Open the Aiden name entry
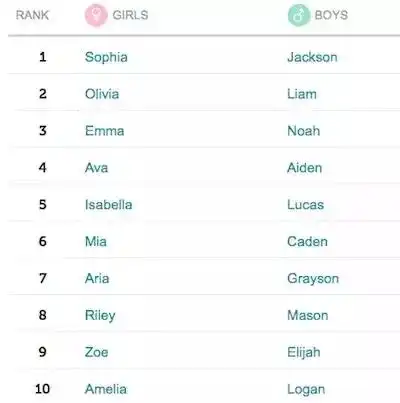The height and width of the screenshot is (403, 400). click(x=305, y=168)
